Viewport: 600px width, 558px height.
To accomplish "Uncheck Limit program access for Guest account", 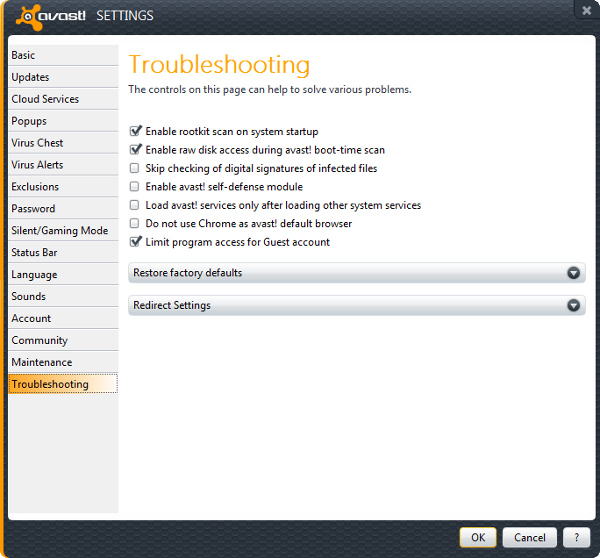I will (x=135, y=242).
